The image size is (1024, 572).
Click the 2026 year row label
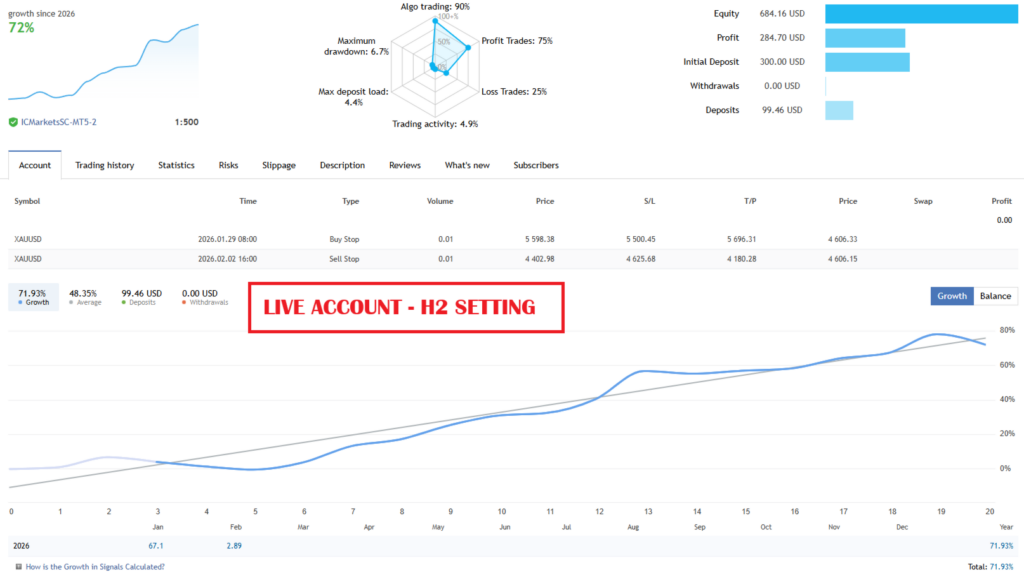tap(21, 546)
